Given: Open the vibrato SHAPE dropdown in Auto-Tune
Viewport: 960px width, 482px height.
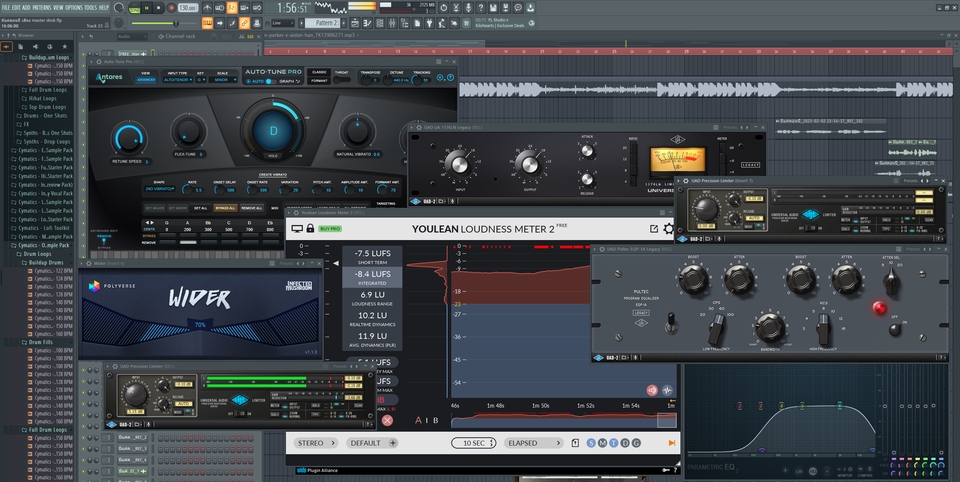Looking at the screenshot, I should coord(160,189).
